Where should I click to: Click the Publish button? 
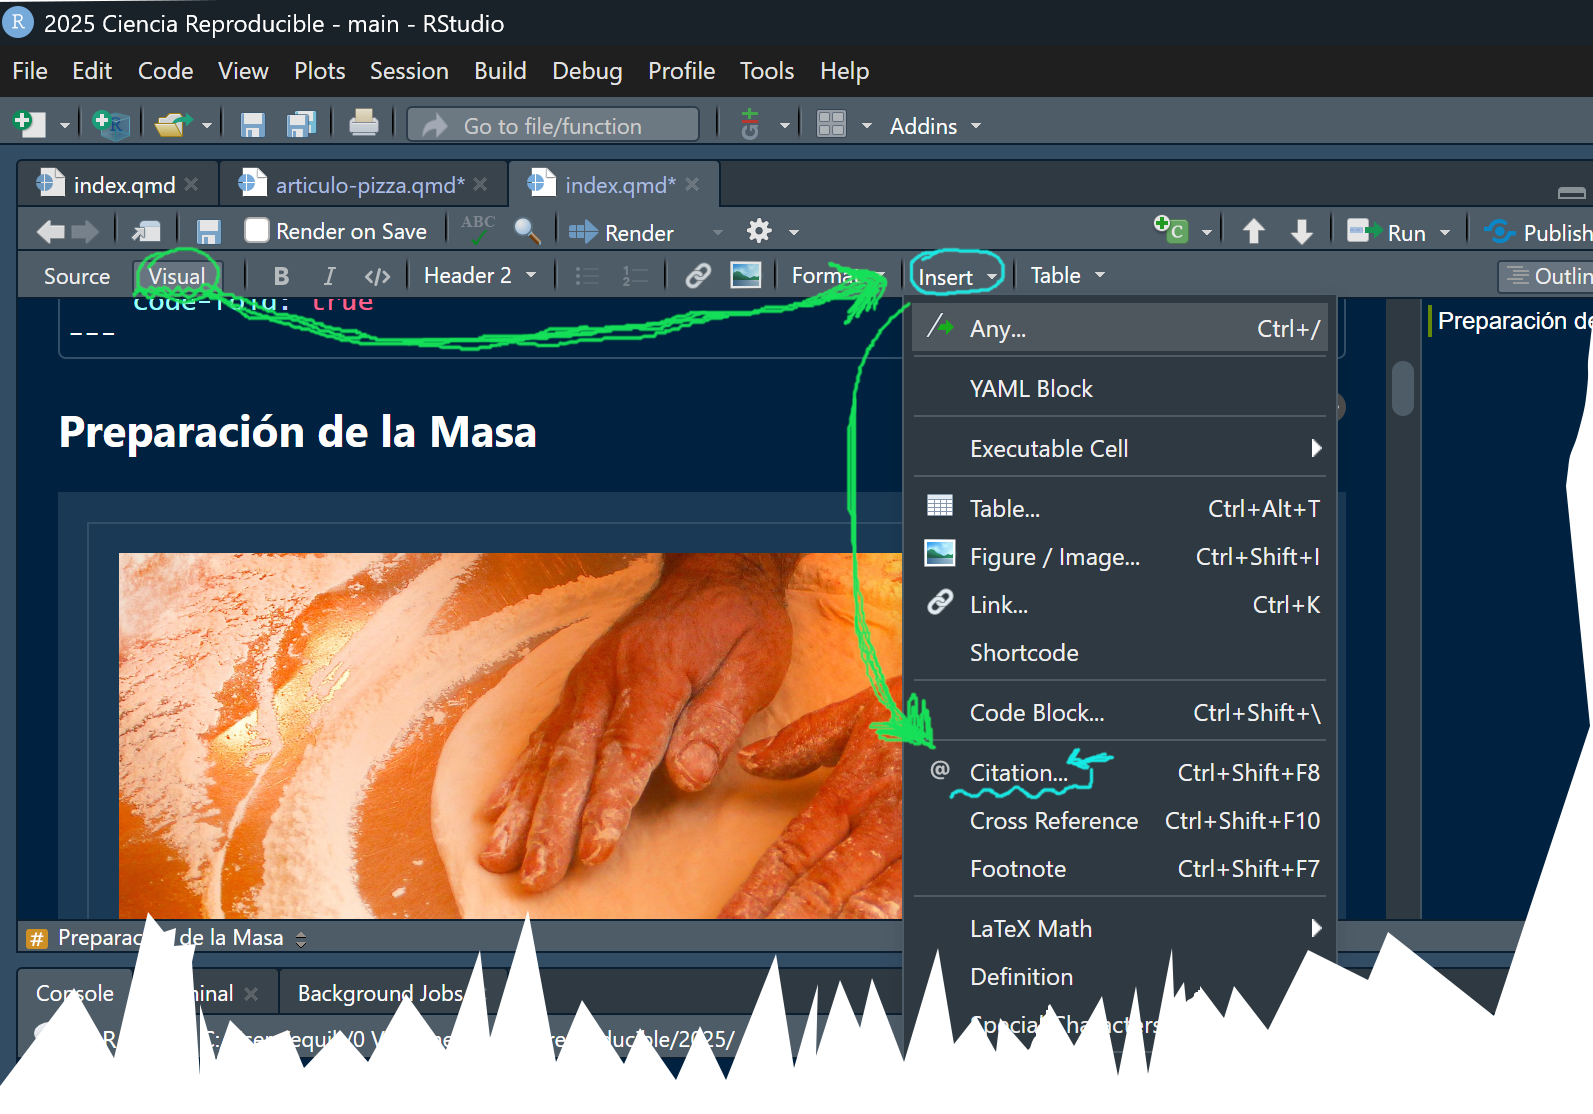click(x=1540, y=232)
